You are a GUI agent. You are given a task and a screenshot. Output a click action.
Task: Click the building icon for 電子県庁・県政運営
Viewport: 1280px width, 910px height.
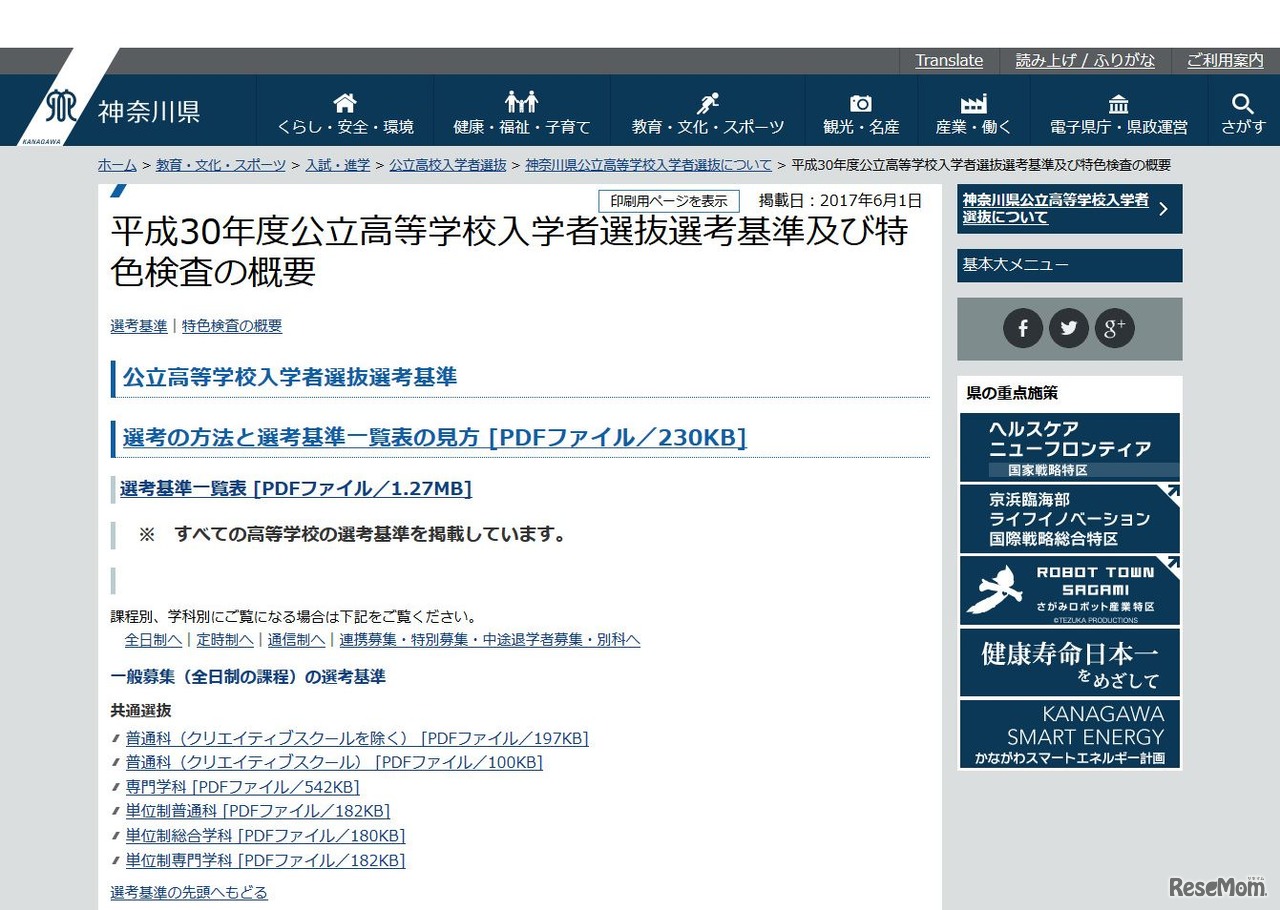(x=1117, y=101)
